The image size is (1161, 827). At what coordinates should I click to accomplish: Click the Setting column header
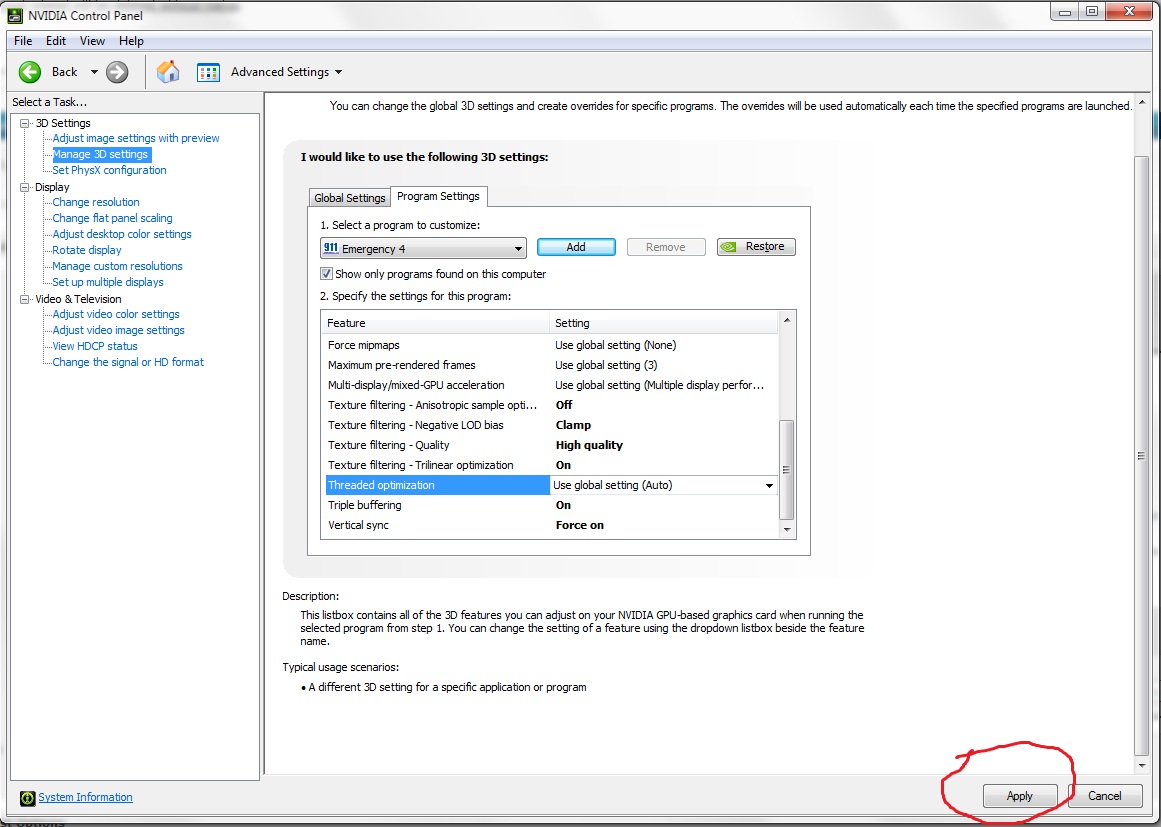pos(663,323)
